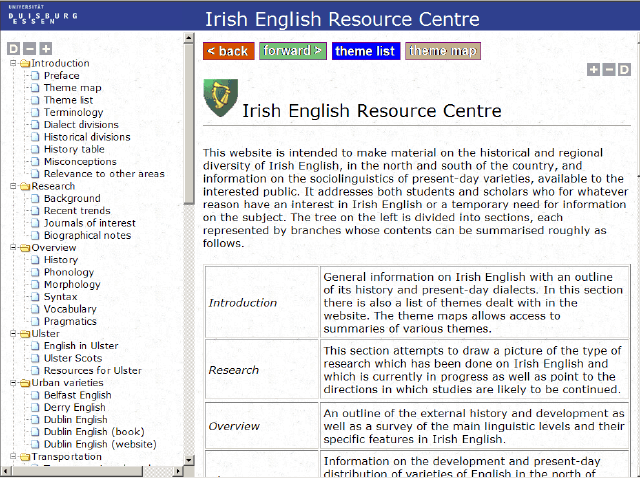Viewport: 640px width, 478px height.
Task: Click the D icon in content pane
Action: 624,69
